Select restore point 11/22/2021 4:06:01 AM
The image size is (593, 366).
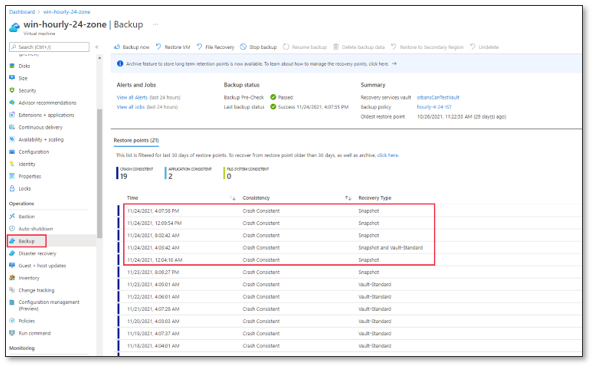coord(348,297)
